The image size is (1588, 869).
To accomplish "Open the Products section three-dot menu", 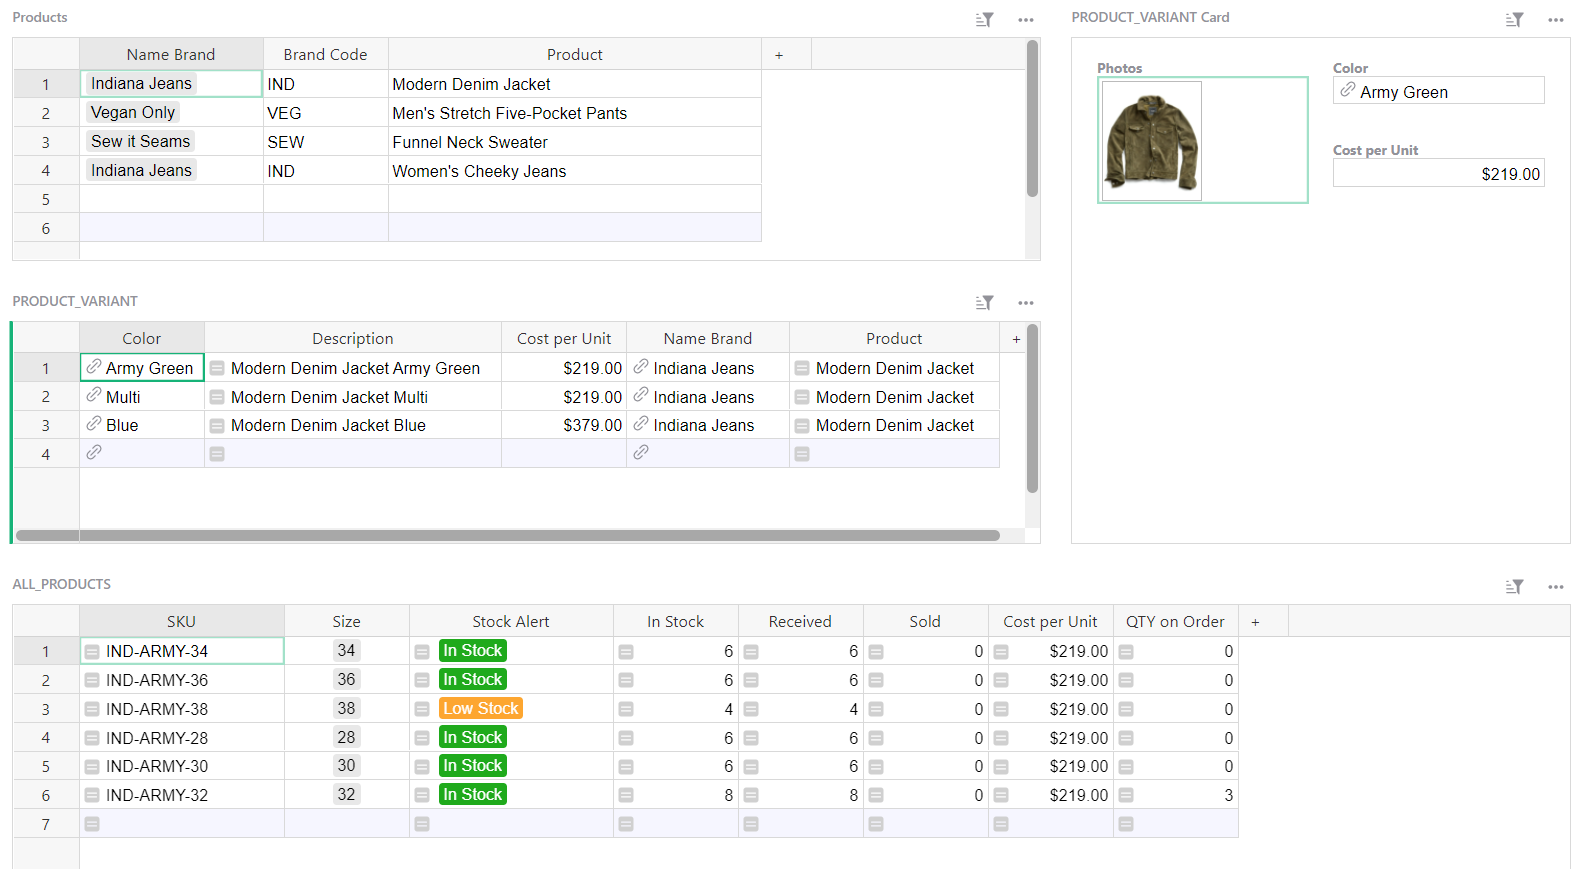I will point(1025,20).
